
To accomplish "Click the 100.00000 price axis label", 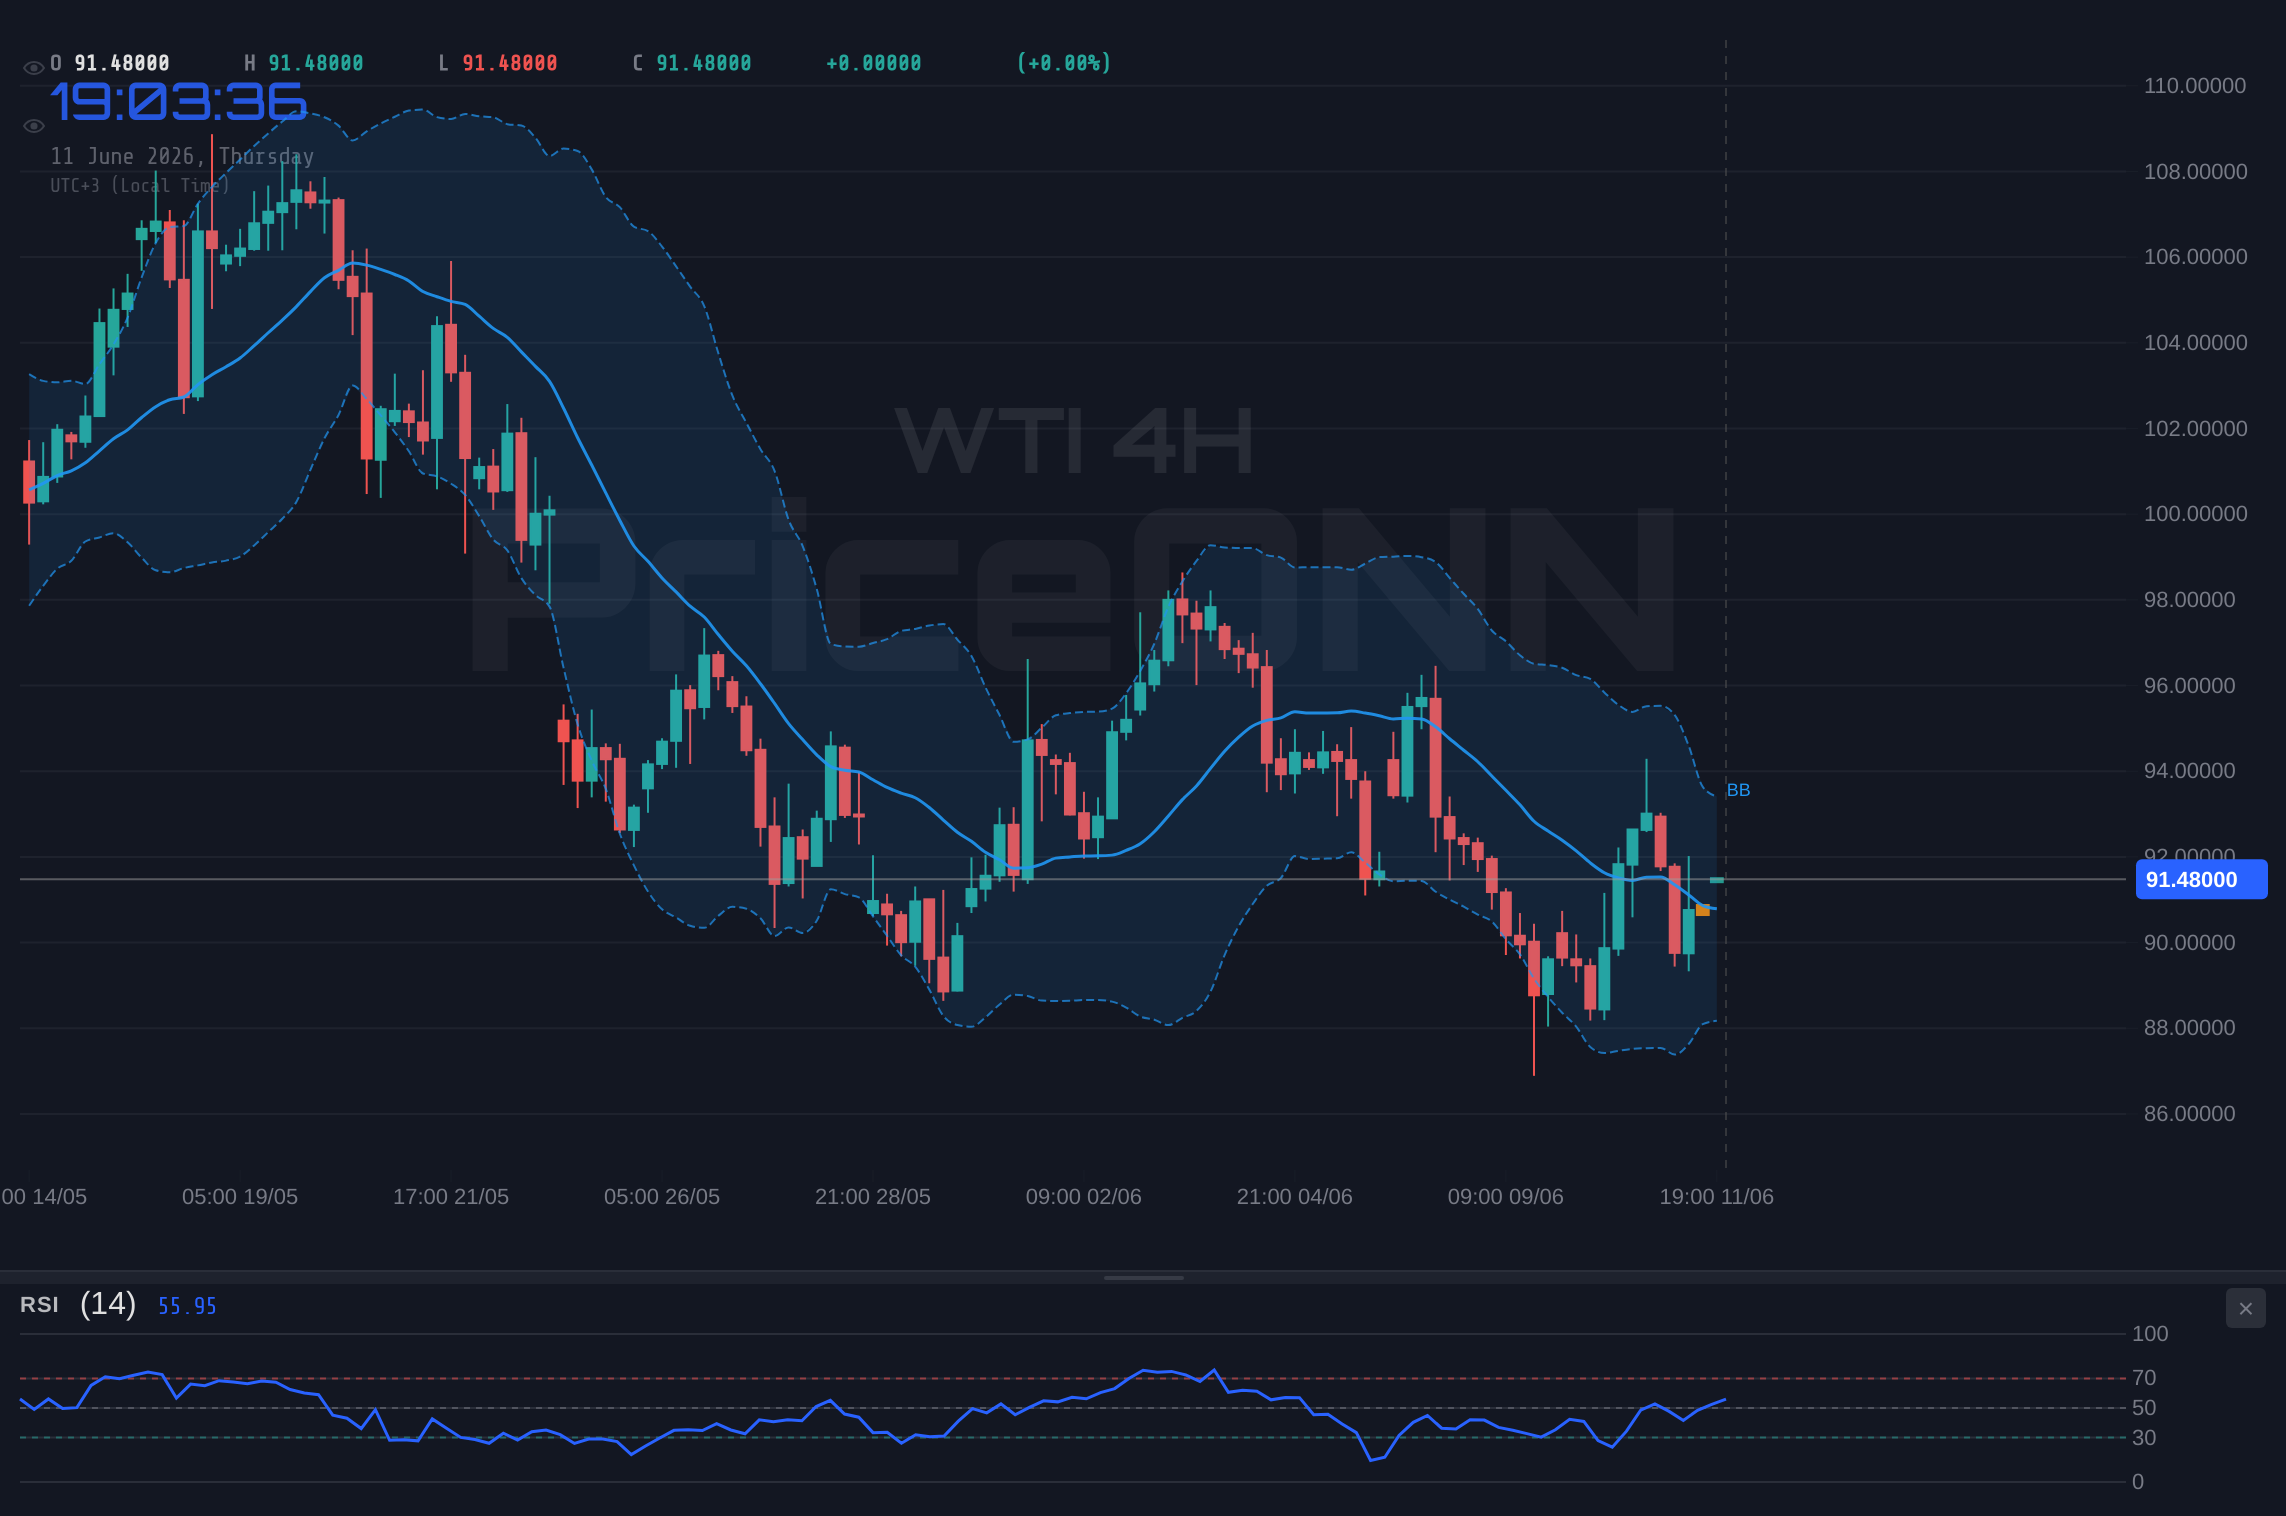I will (2195, 514).
